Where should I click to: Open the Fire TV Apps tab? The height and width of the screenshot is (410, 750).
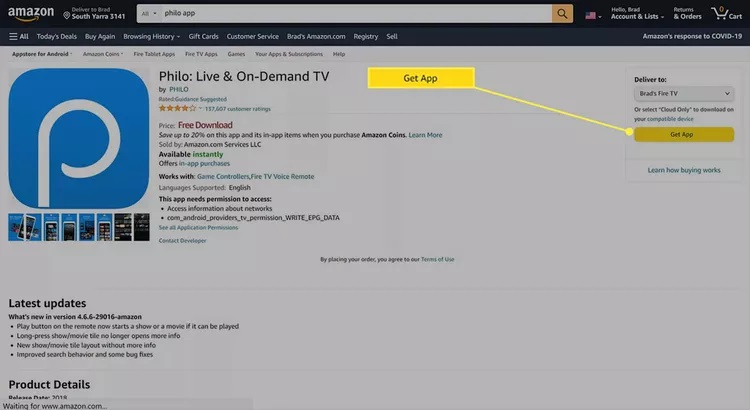coord(204,54)
